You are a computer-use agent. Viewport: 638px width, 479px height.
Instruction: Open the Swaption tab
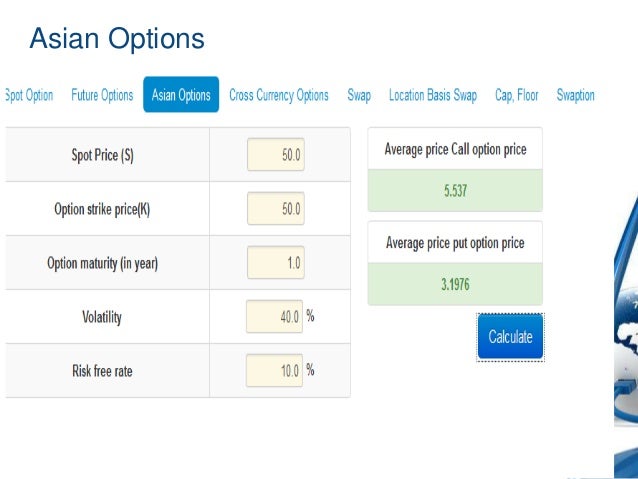coord(575,95)
